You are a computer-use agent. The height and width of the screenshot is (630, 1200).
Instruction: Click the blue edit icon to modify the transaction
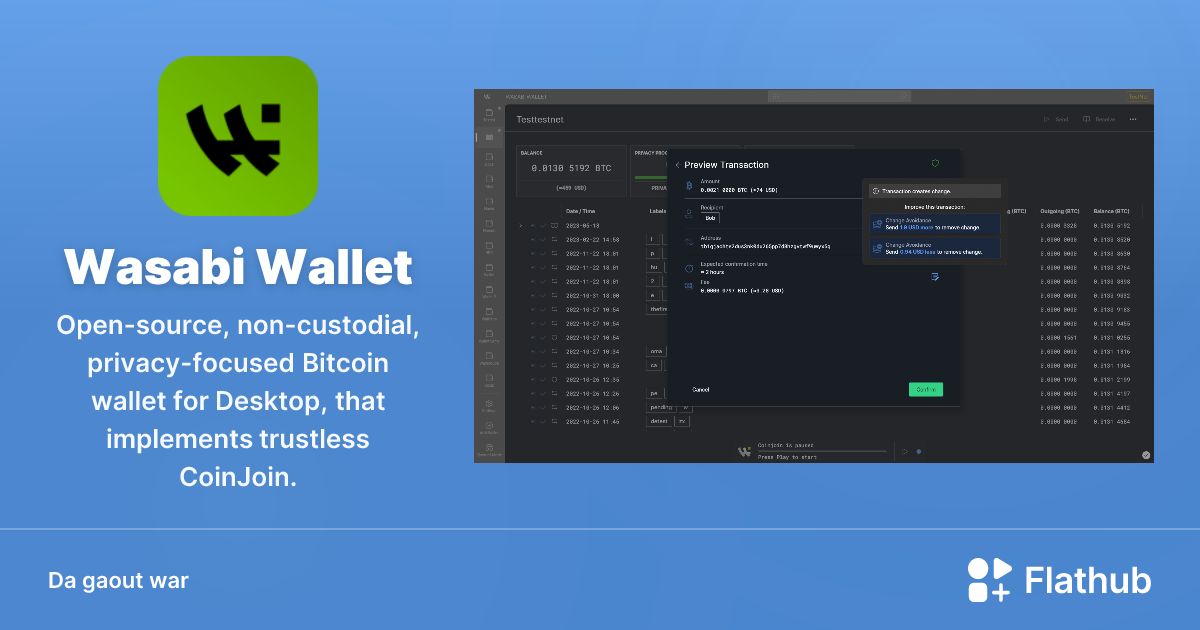[936, 277]
